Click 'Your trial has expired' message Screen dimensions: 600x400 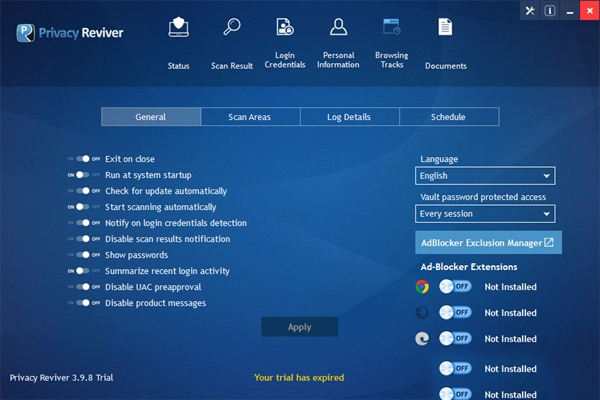[299, 378]
